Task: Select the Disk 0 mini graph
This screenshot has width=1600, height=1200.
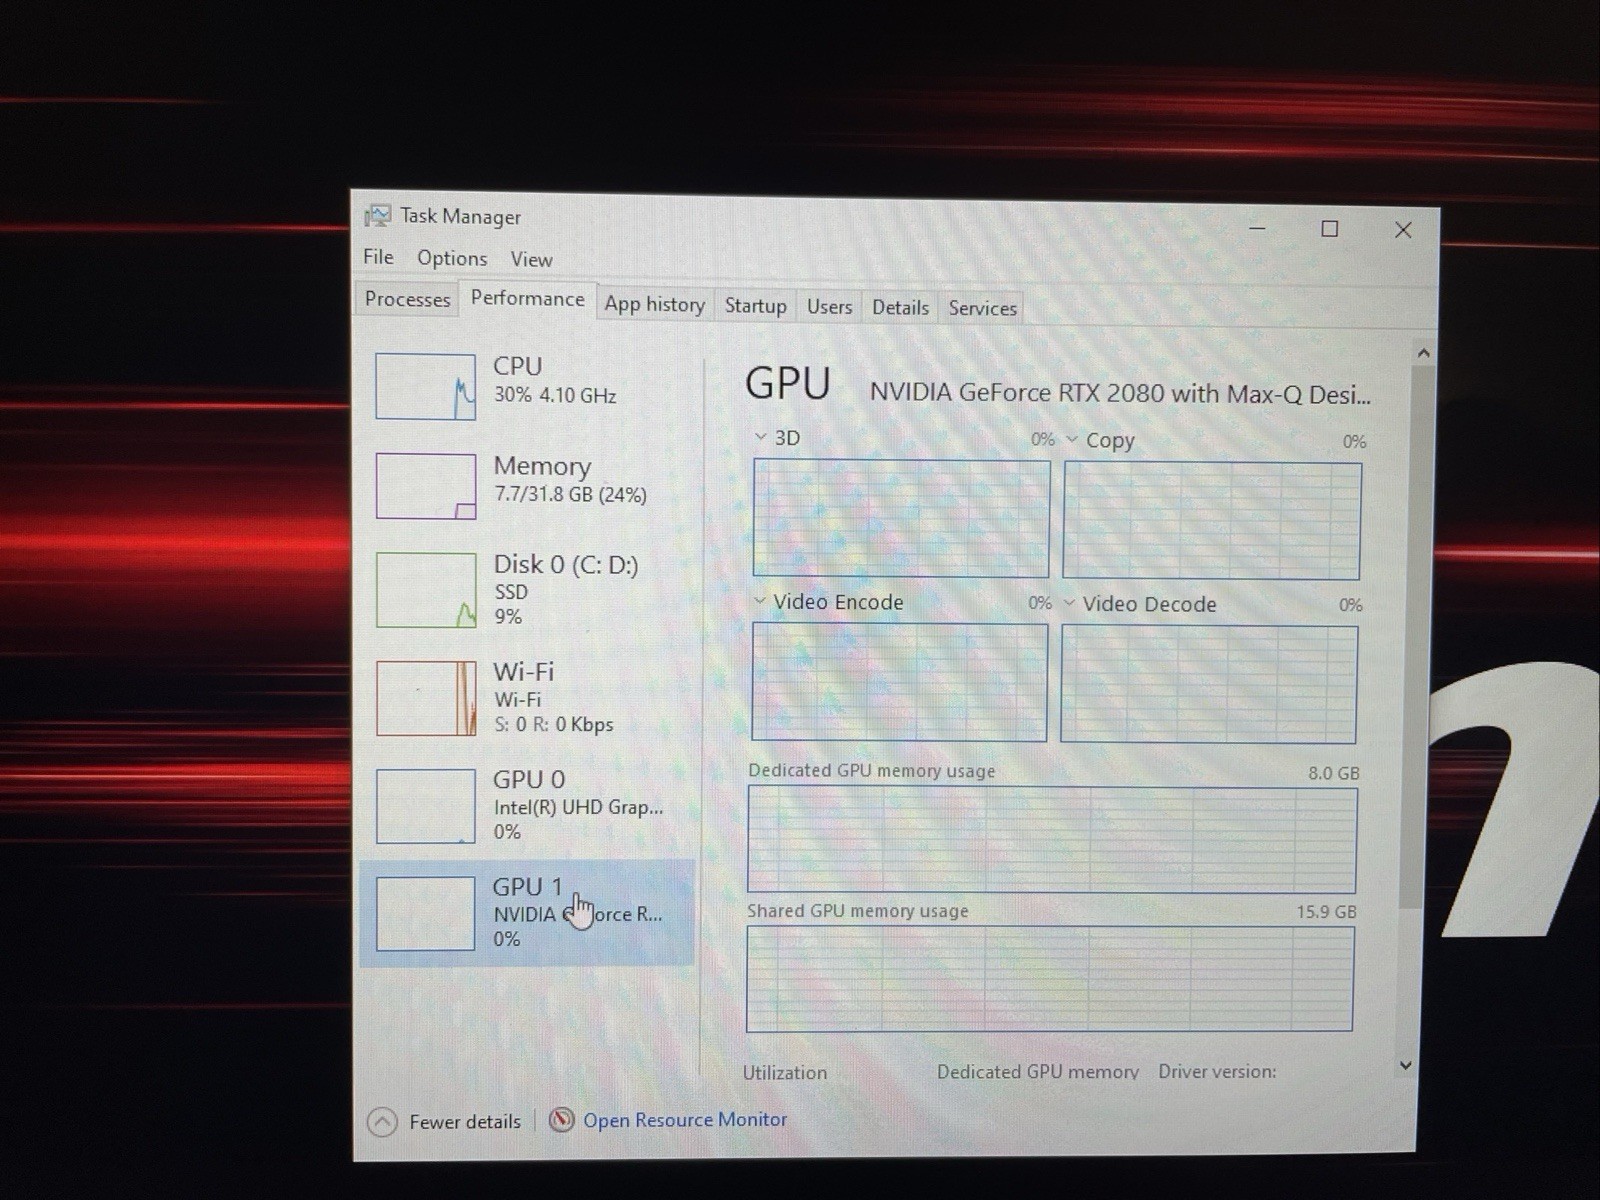Action: coord(425,590)
